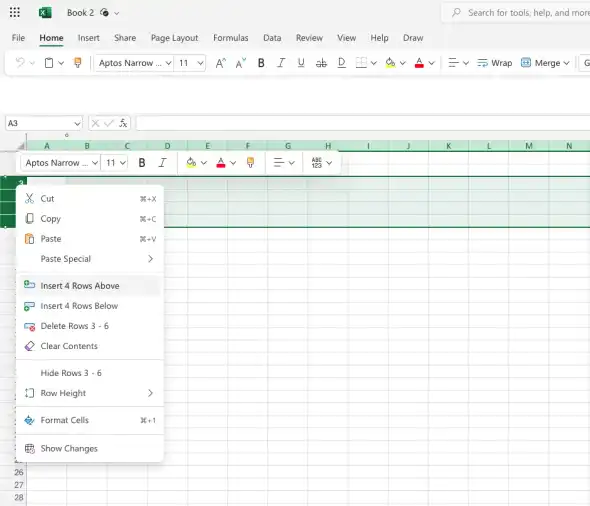The height and width of the screenshot is (506, 590).
Task: Choose Show Changes from the menu
Action: coord(90,448)
